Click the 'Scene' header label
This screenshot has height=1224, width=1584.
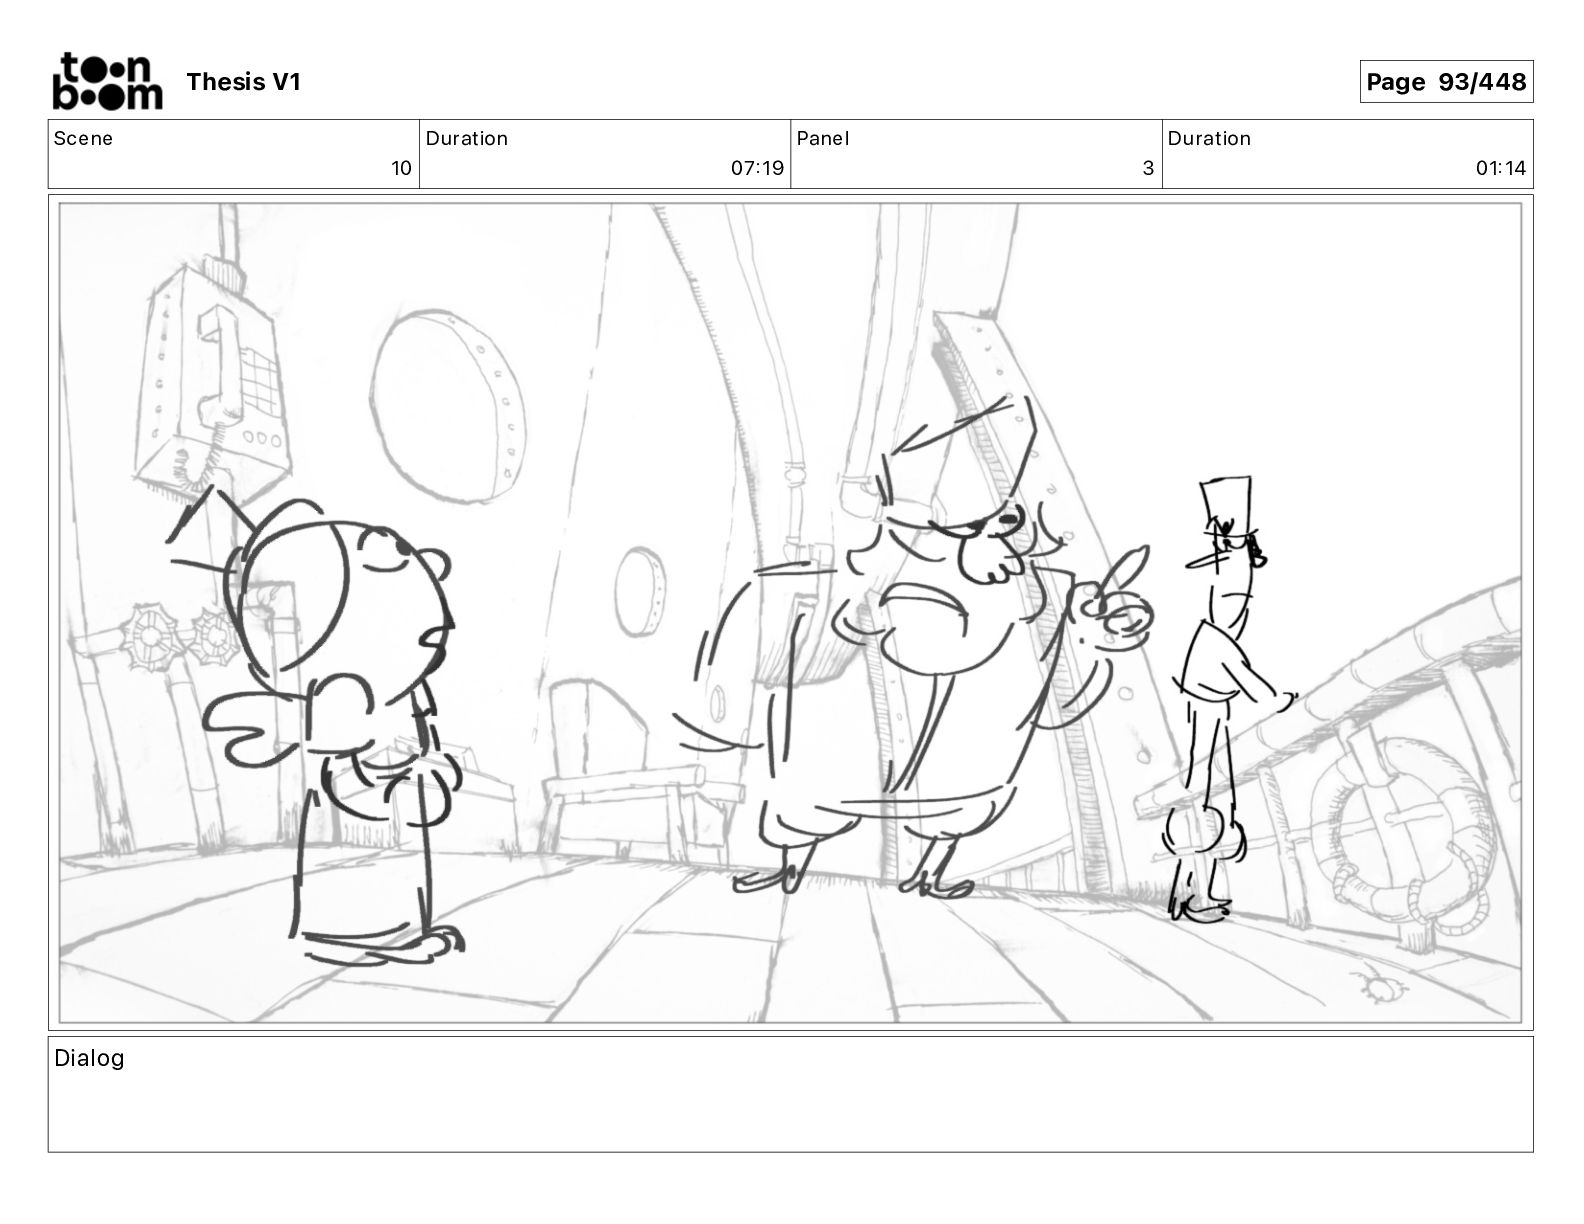pos(83,139)
